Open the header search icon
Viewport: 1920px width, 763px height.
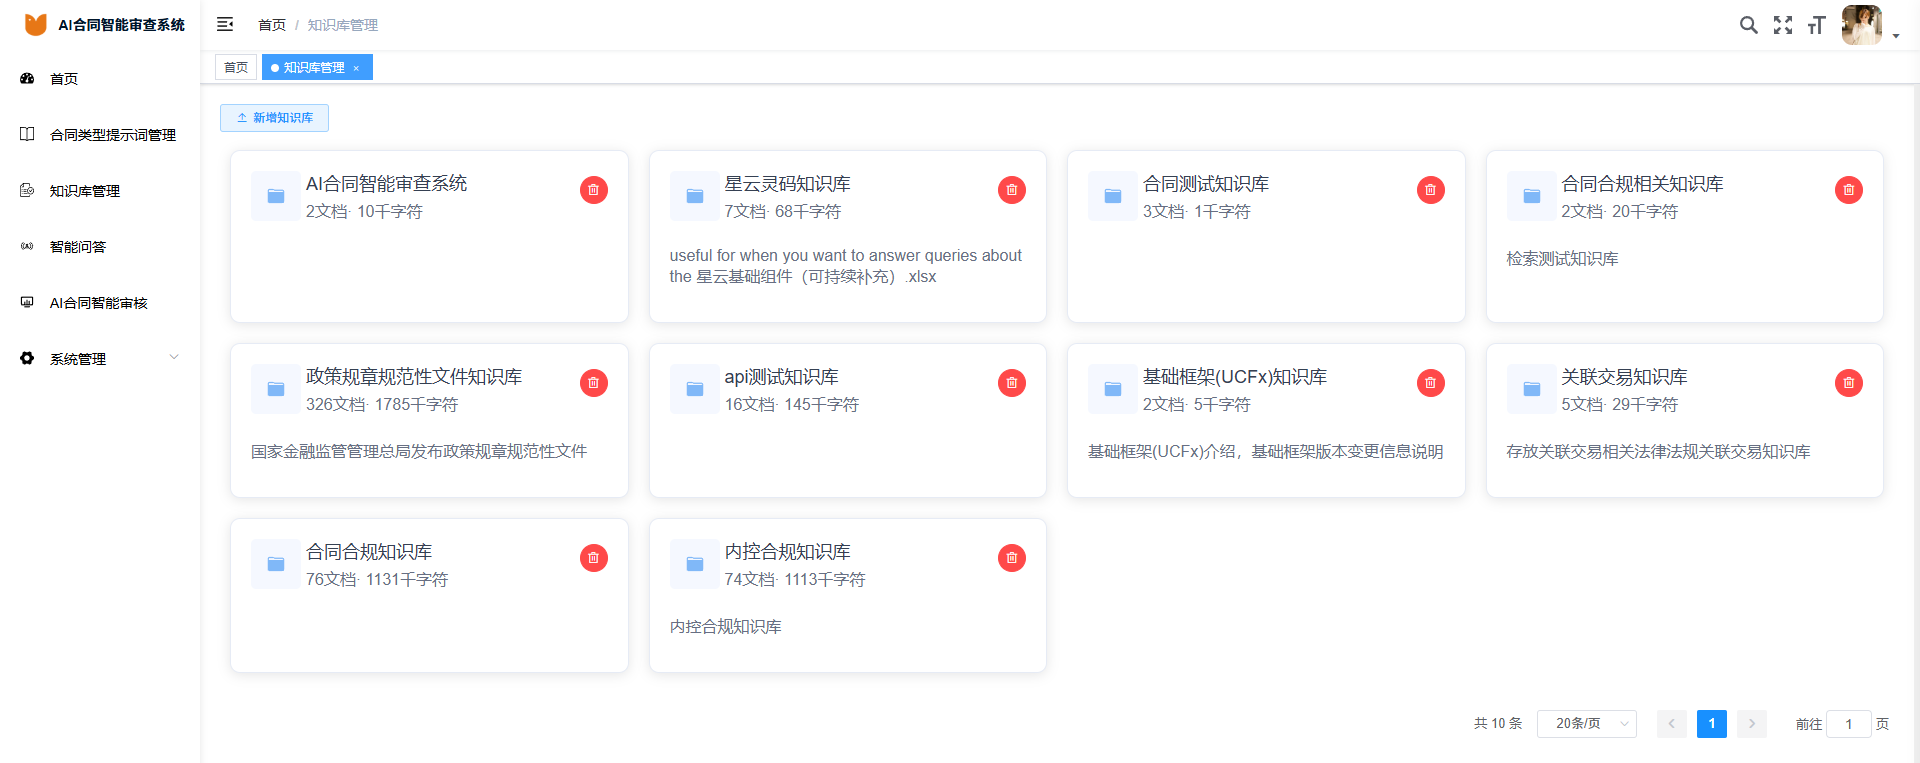[1748, 25]
